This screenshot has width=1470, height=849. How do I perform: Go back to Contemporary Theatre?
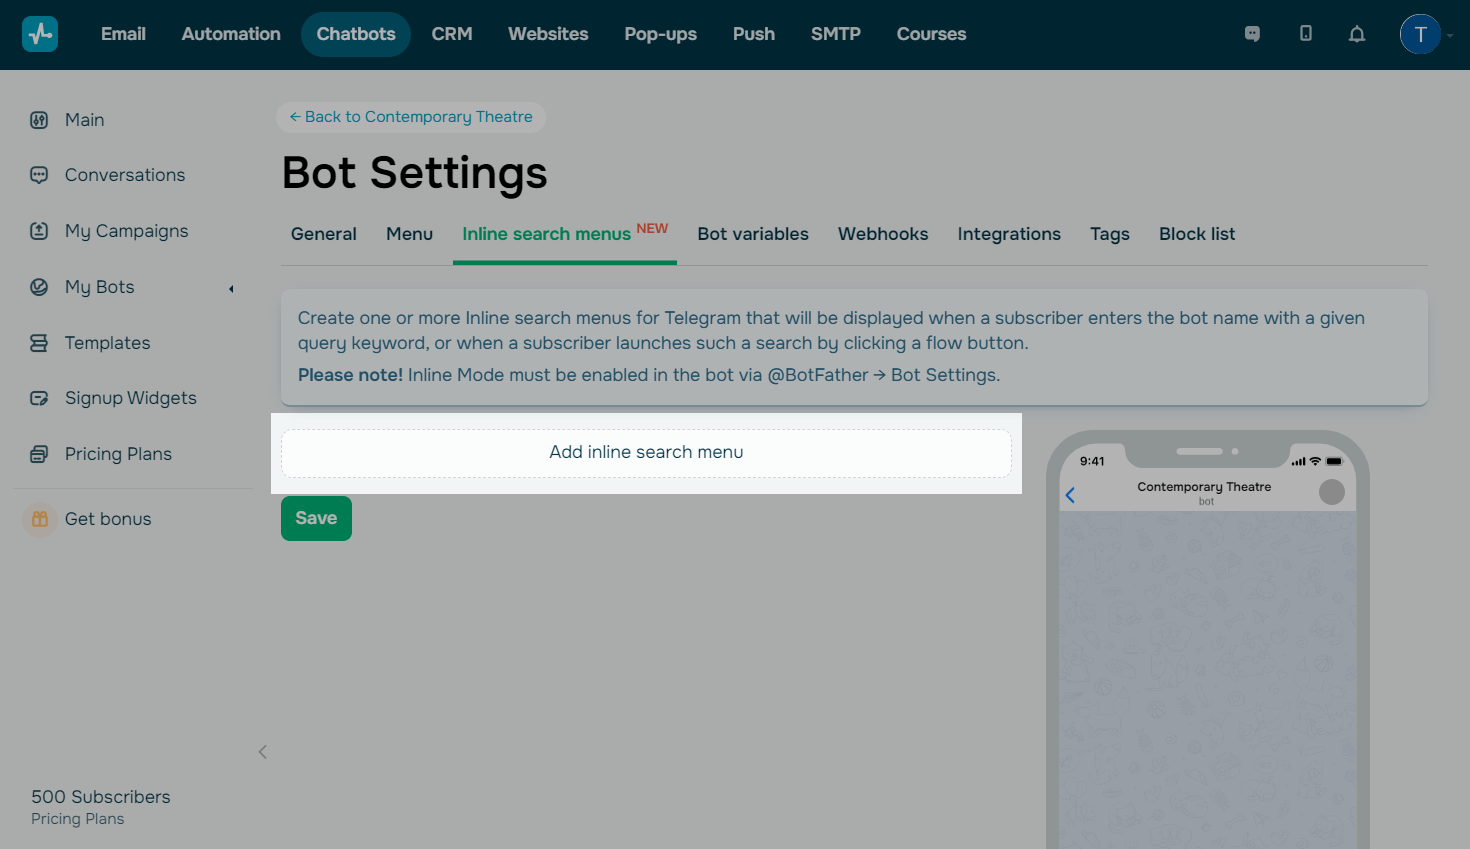(411, 117)
